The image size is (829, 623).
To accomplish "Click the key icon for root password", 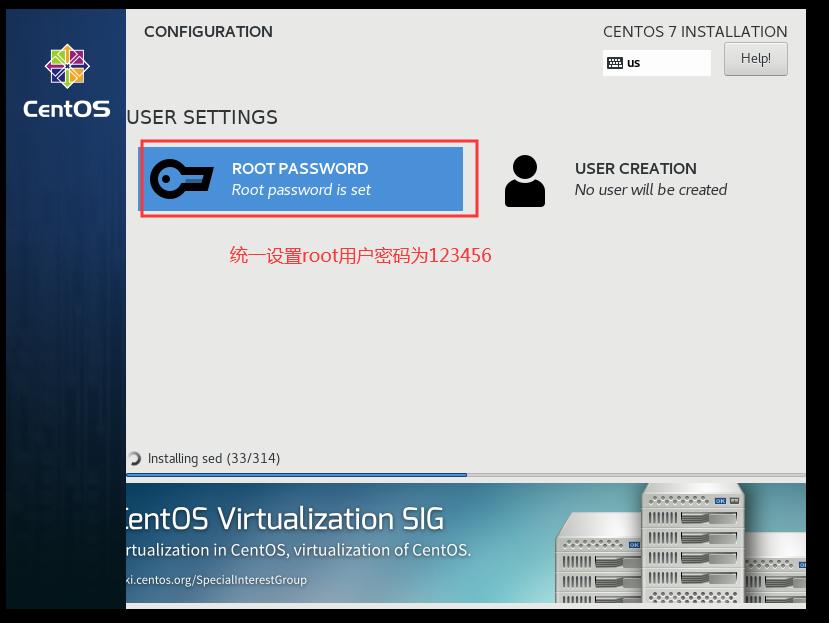I will pyautogui.click(x=181, y=179).
